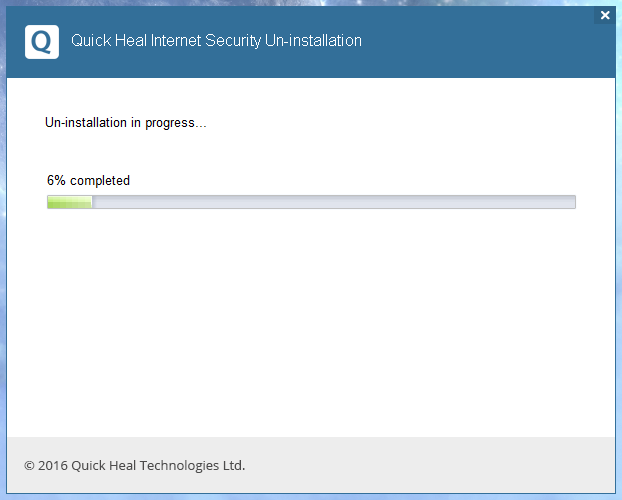Click the word "completed" above the progress bar

tap(100, 181)
